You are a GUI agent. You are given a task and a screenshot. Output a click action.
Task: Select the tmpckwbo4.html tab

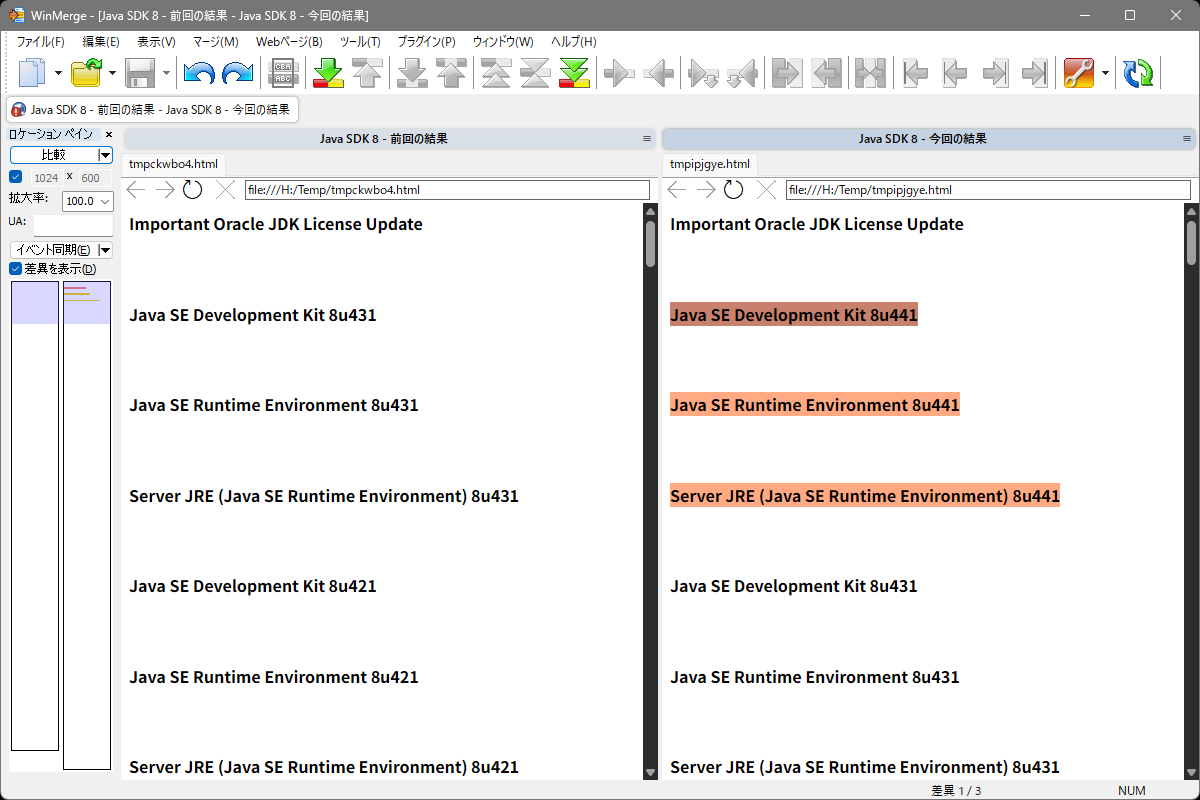(174, 164)
